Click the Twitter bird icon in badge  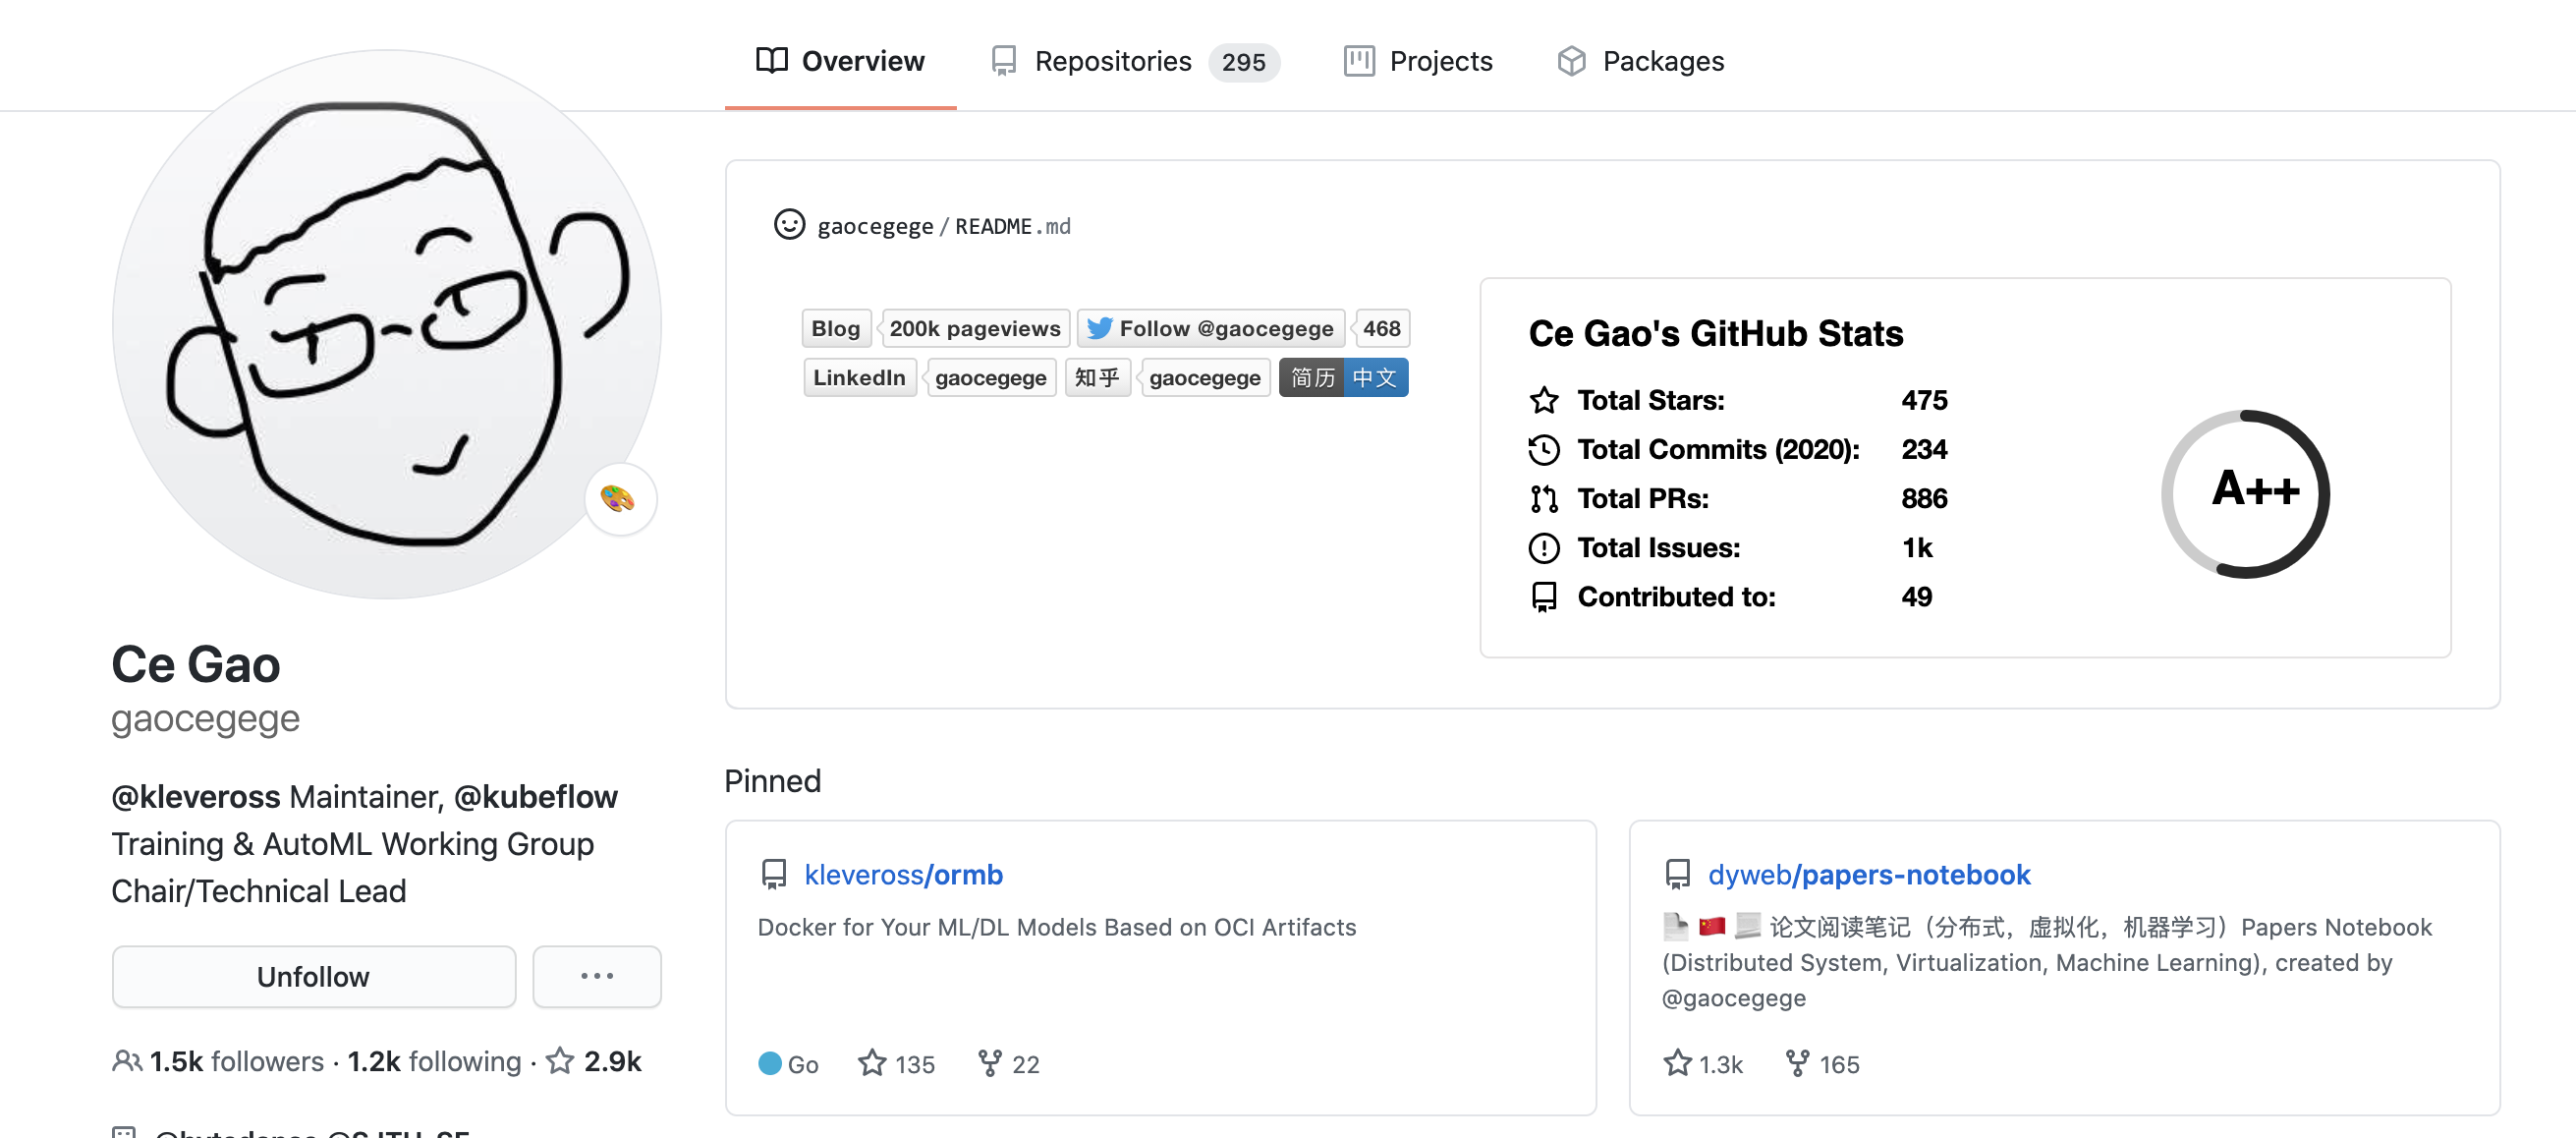1099,328
